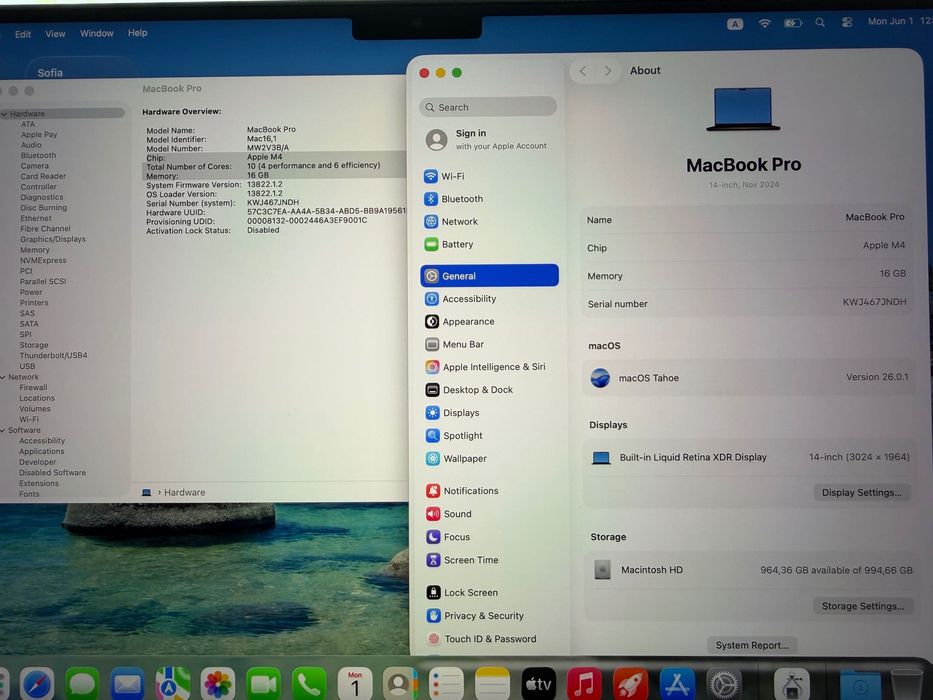Select Thunderbolt/USB4 in System Information
933x700 pixels.
(x=54, y=355)
